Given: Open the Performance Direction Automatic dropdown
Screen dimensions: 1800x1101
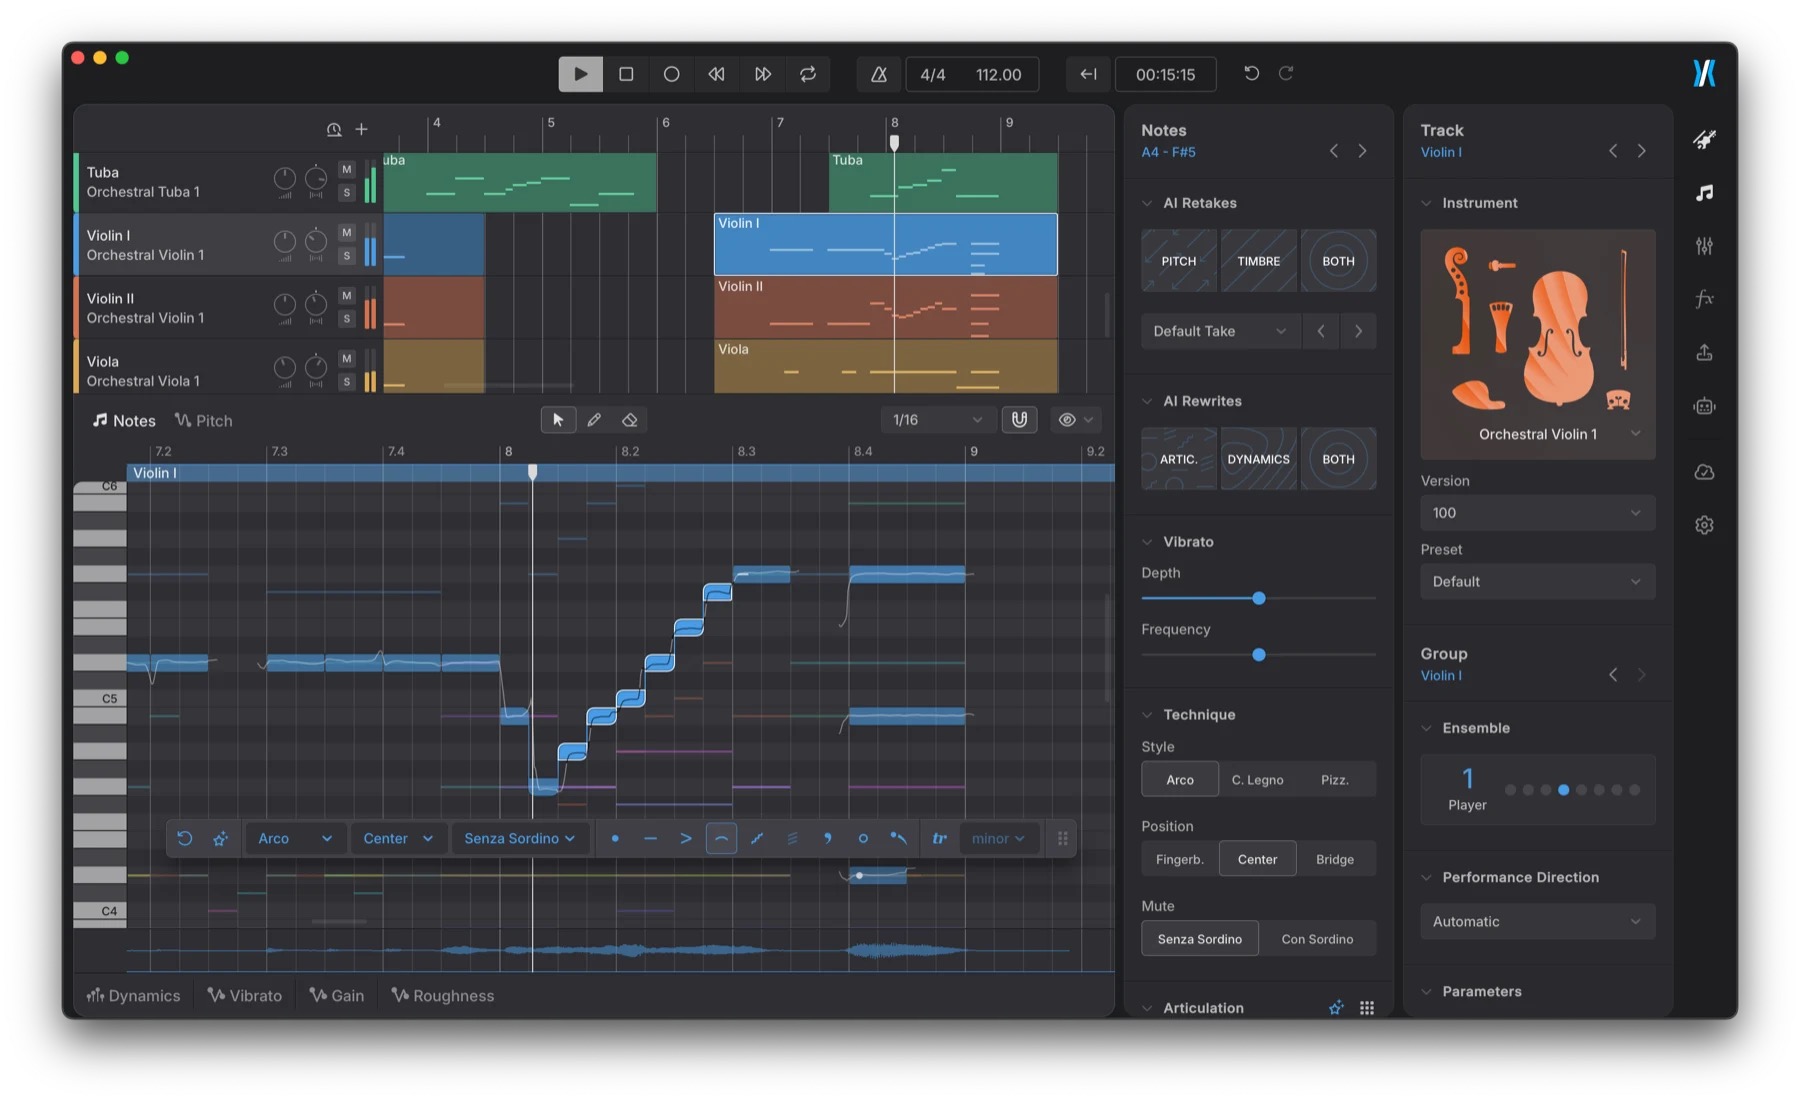Looking at the screenshot, I should [1538, 922].
